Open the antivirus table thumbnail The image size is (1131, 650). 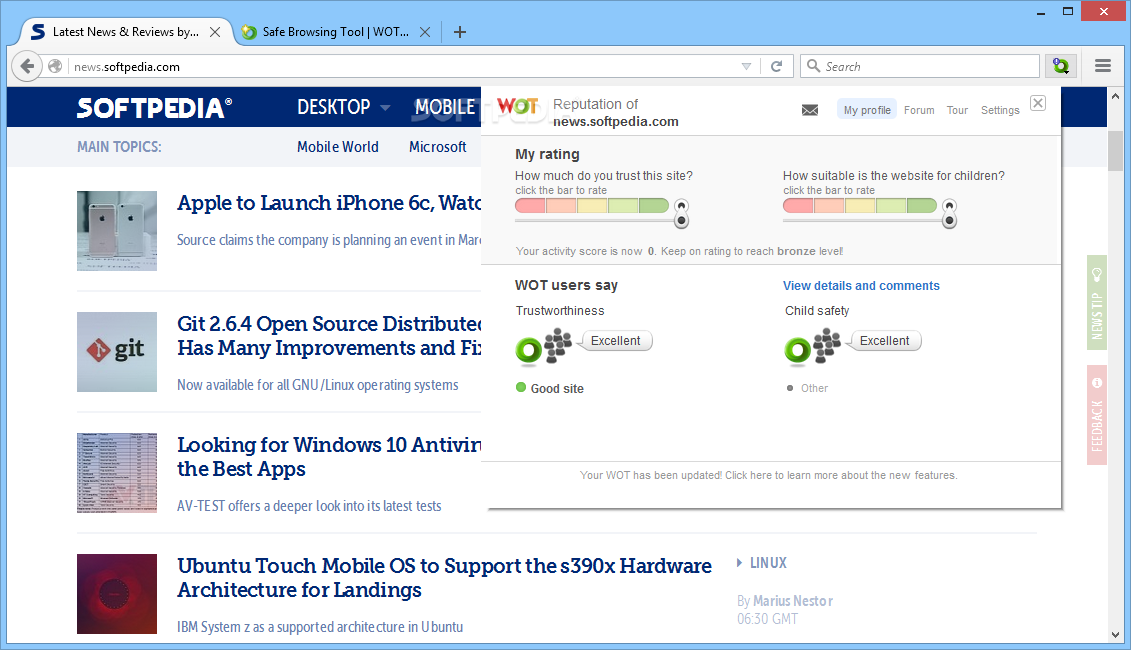pos(117,473)
